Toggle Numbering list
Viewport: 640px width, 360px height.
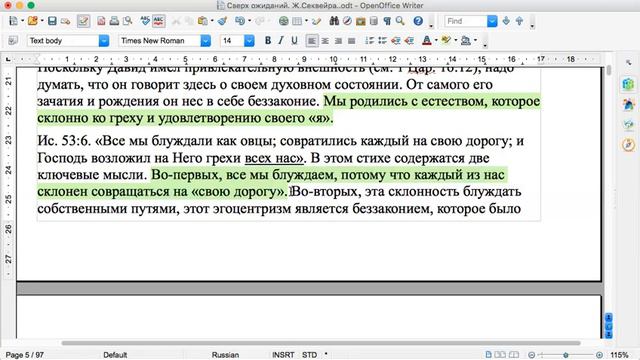pos(369,40)
